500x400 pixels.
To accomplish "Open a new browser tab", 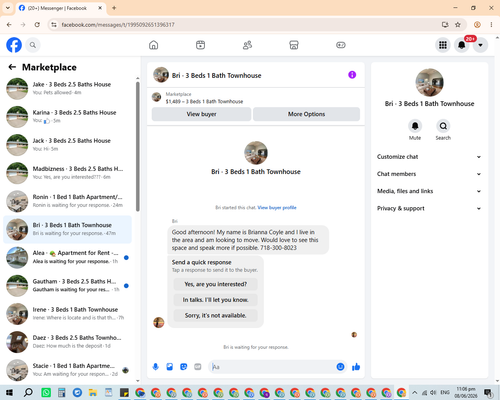I will click(114, 8).
